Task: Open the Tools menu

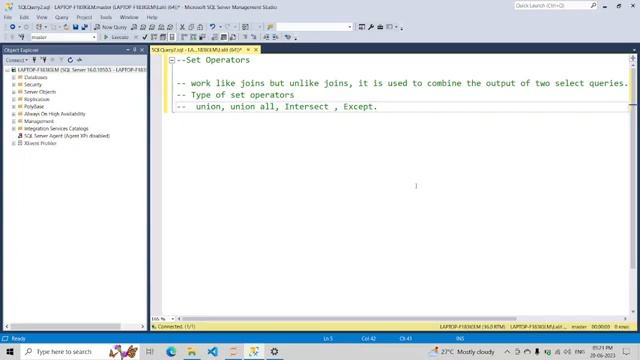Action: point(106,17)
